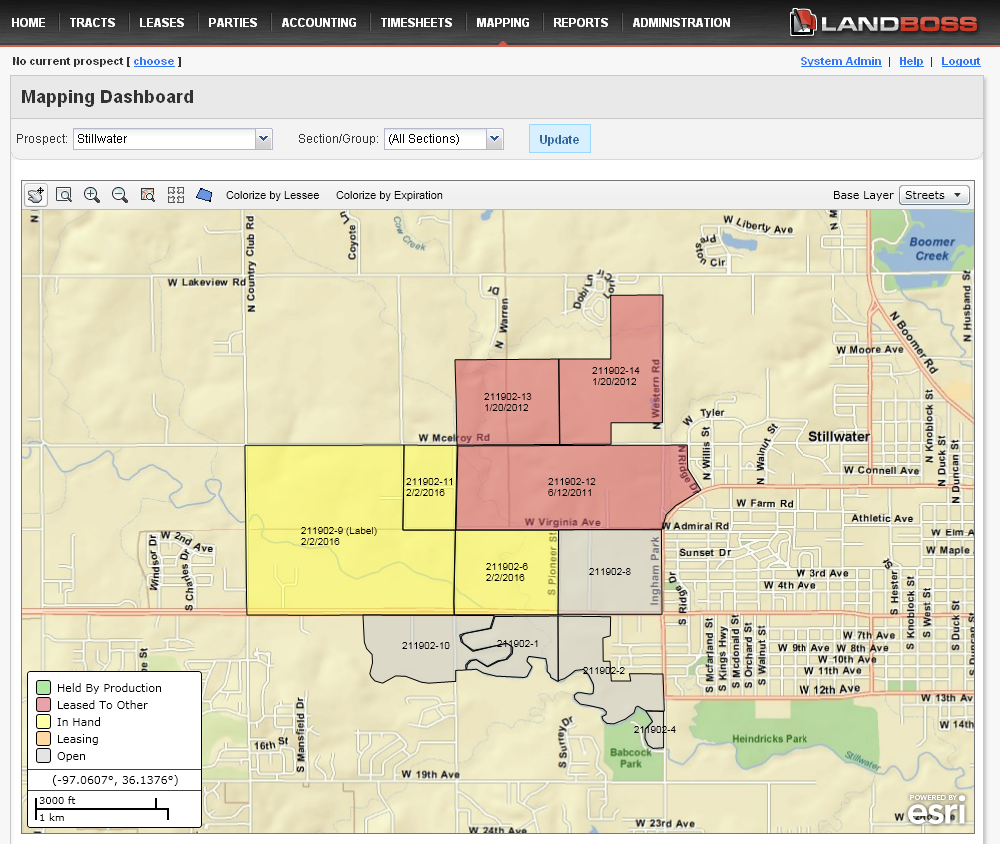
Task: Open the Administration menu
Action: [x=681, y=23]
